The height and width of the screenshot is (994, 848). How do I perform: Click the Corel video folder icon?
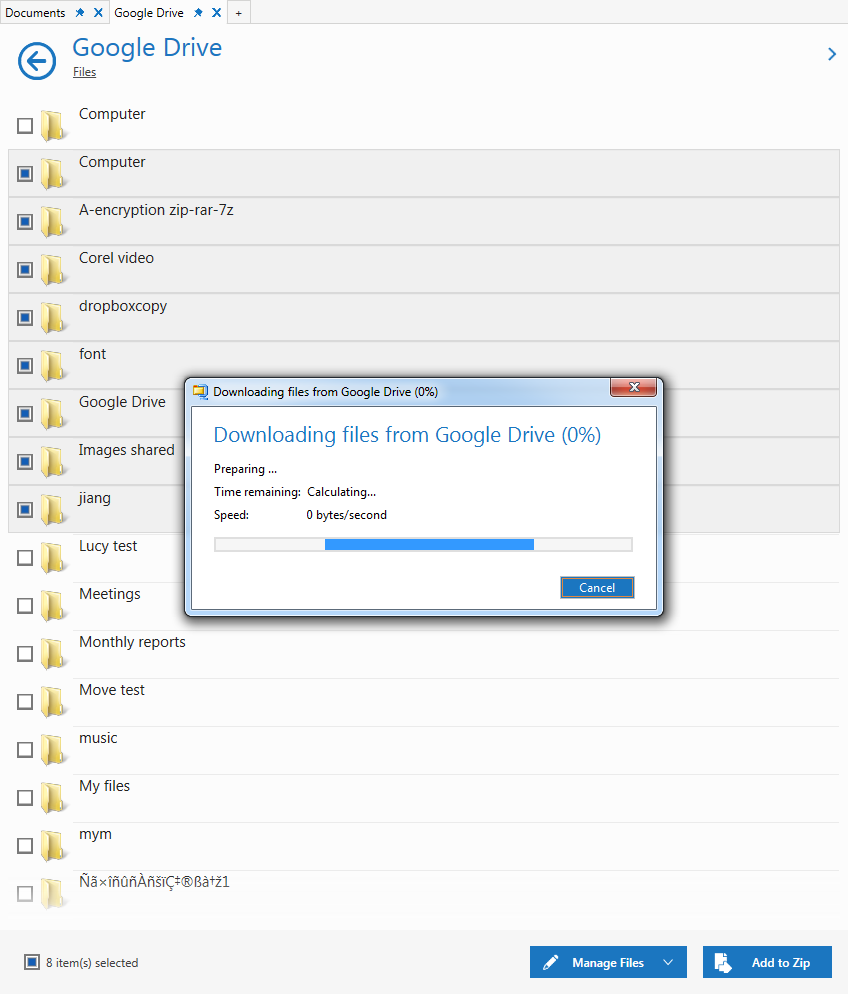(54, 269)
